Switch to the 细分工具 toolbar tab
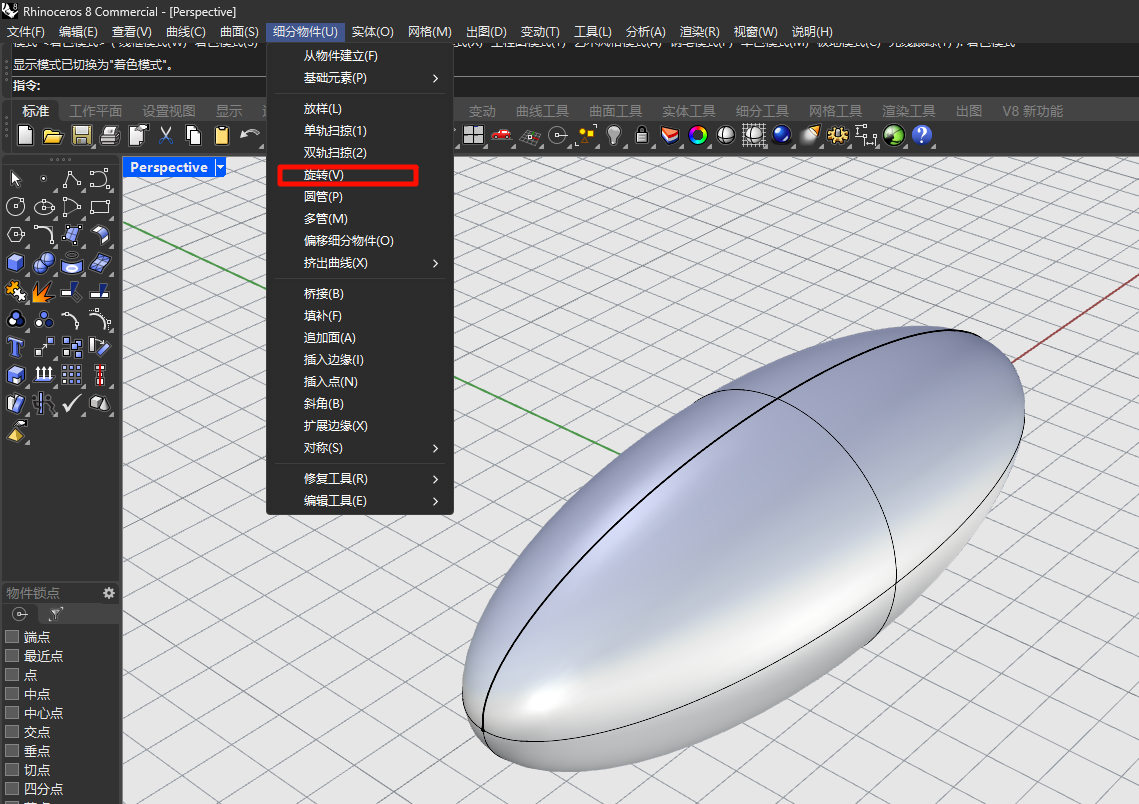Screen dimensions: 1139x804 click(762, 111)
